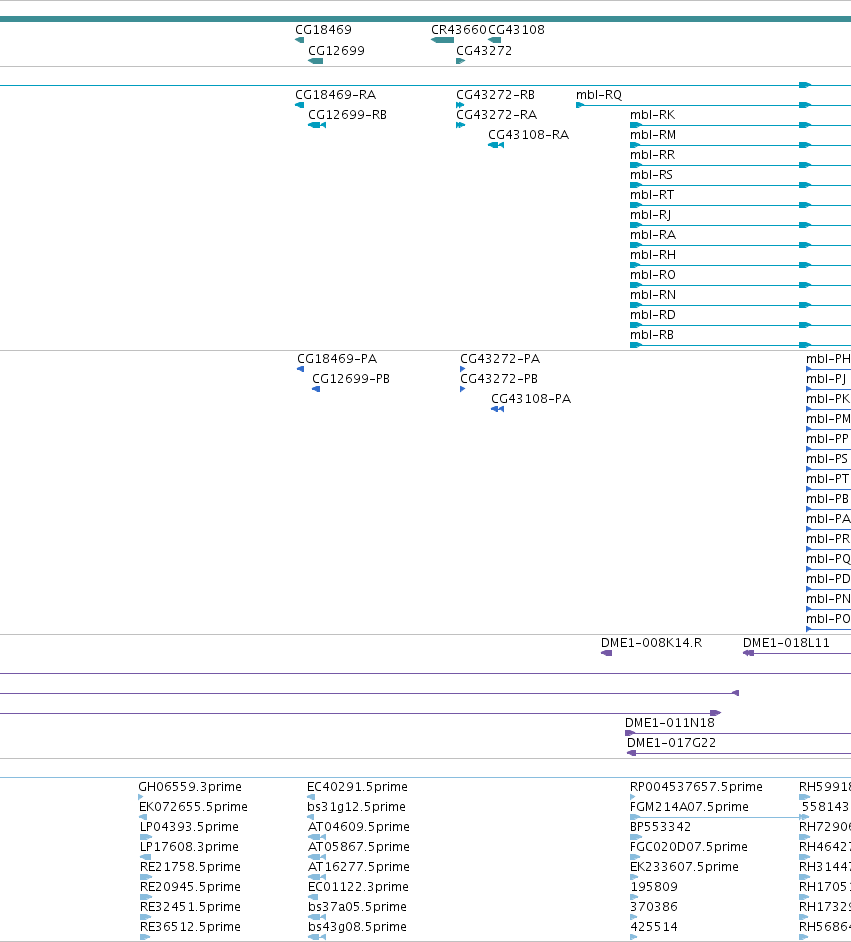The width and height of the screenshot is (851, 942).
Task: Click the EK072655.5prime EST label
Action: [x=193, y=806]
